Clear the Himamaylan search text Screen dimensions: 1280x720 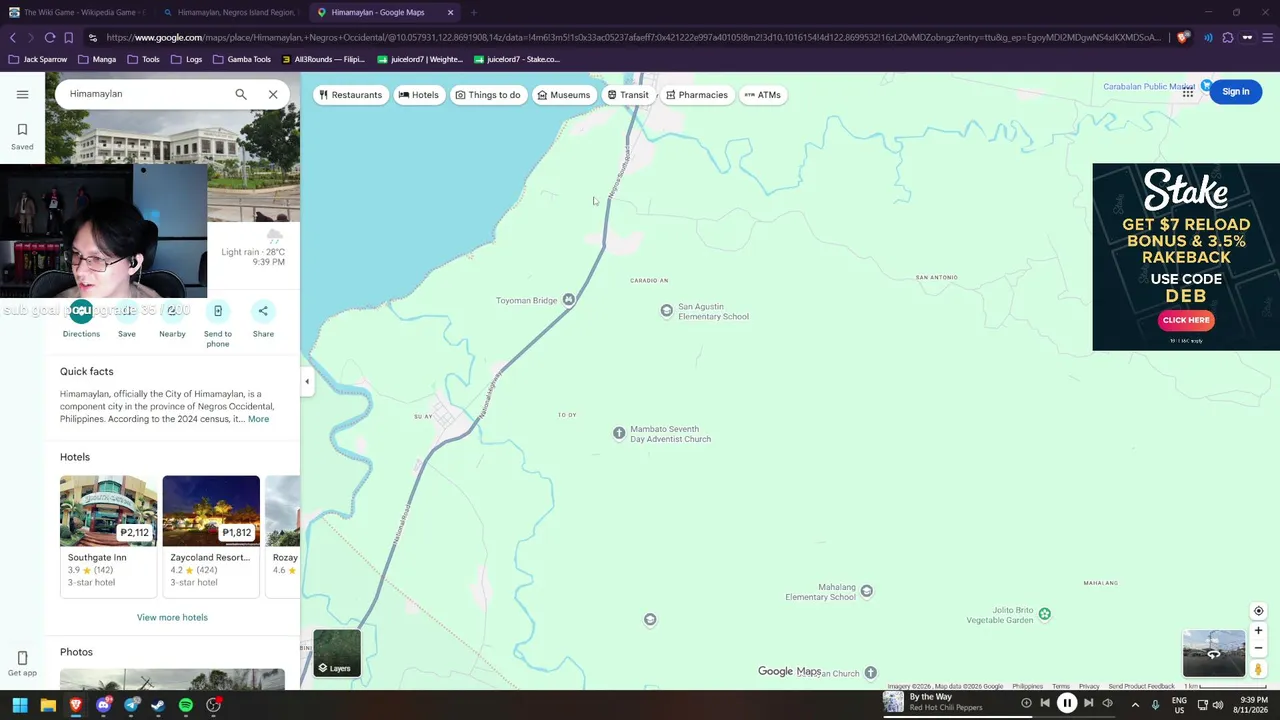(273, 94)
